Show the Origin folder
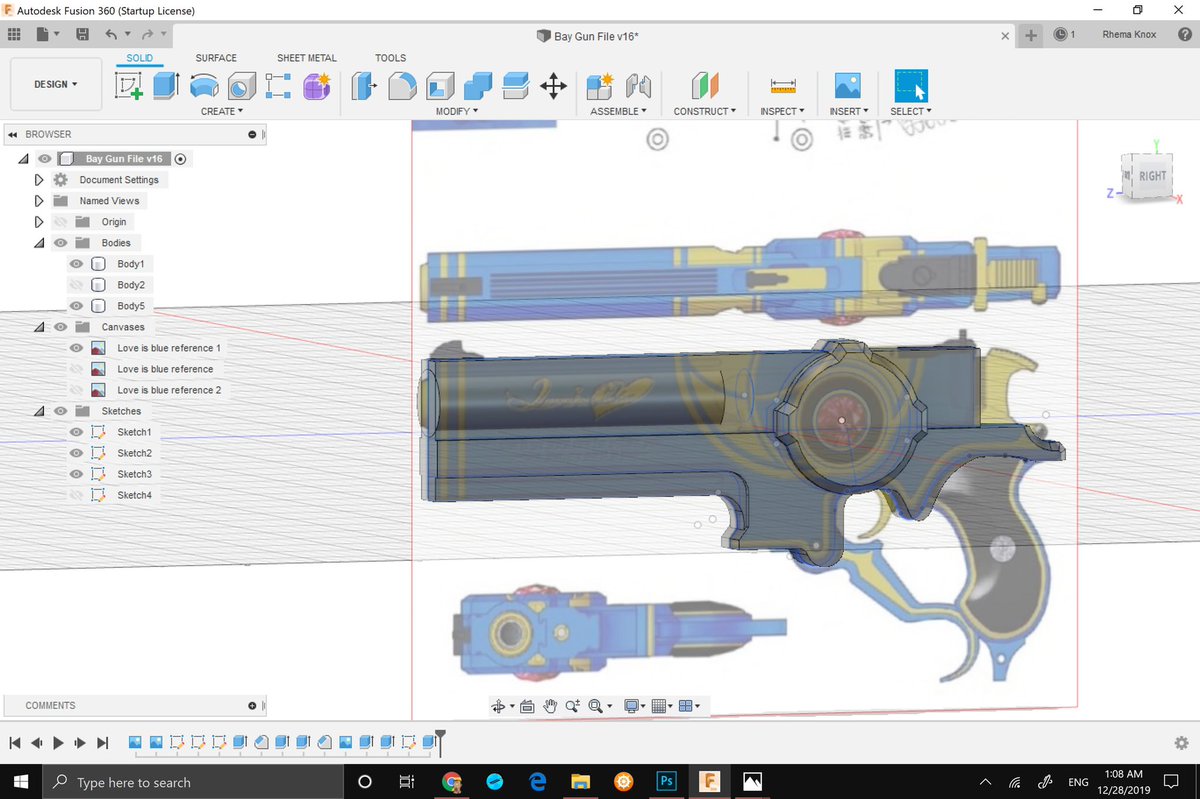The height and width of the screenshot is (799, 1200). coord(60,222)
